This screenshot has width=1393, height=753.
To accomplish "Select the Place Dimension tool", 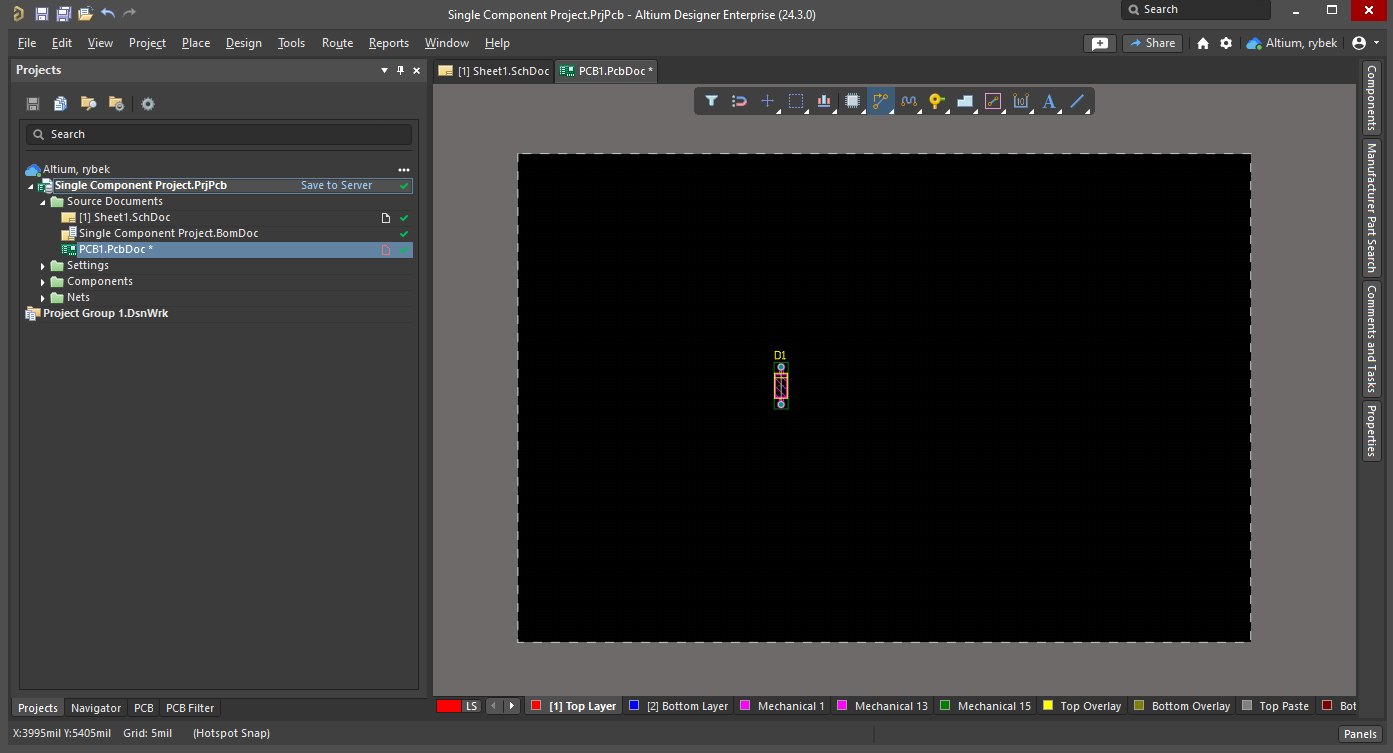I will tap(1020, 101).
